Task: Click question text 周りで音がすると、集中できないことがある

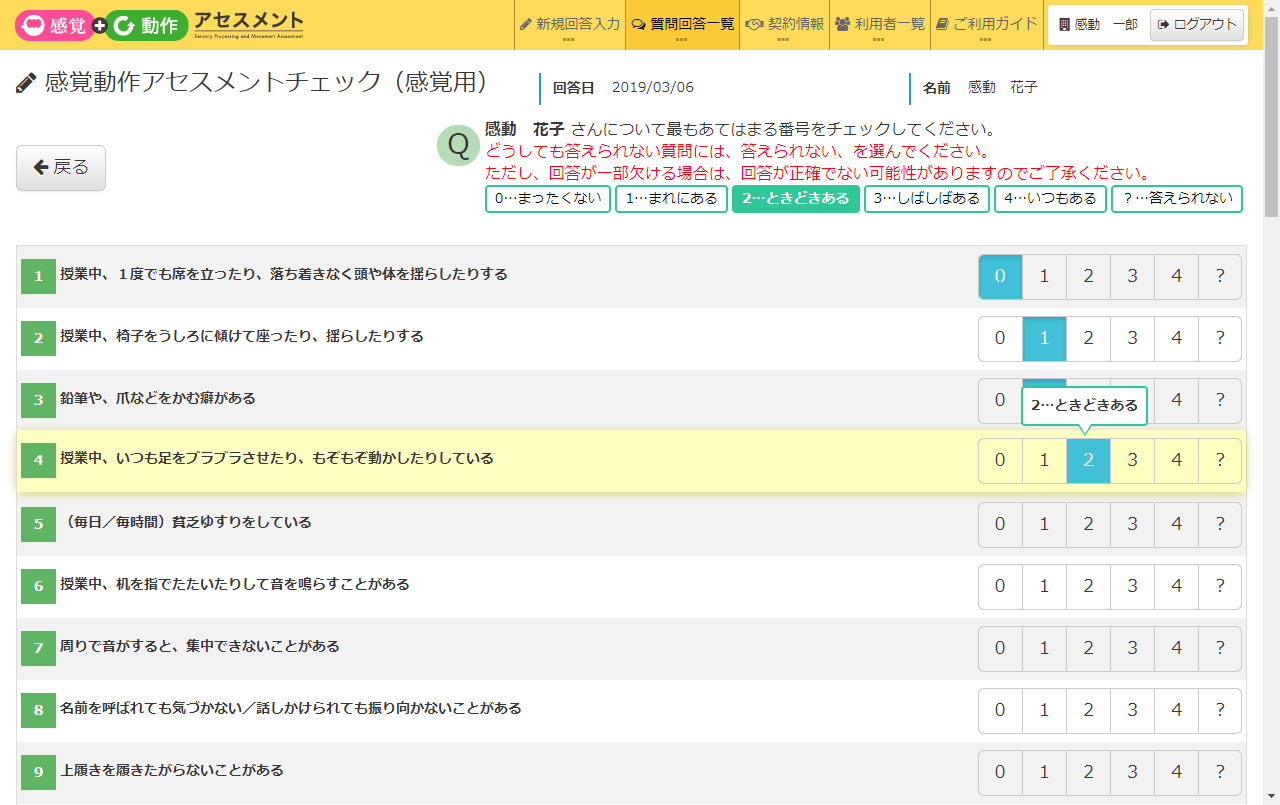Action: [200, 646]
